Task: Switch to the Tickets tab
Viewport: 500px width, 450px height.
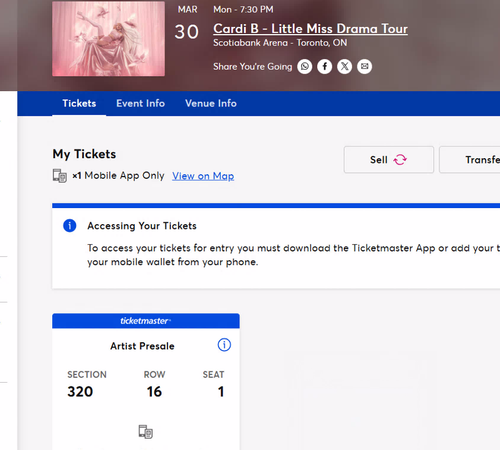Action: (79, 103)
